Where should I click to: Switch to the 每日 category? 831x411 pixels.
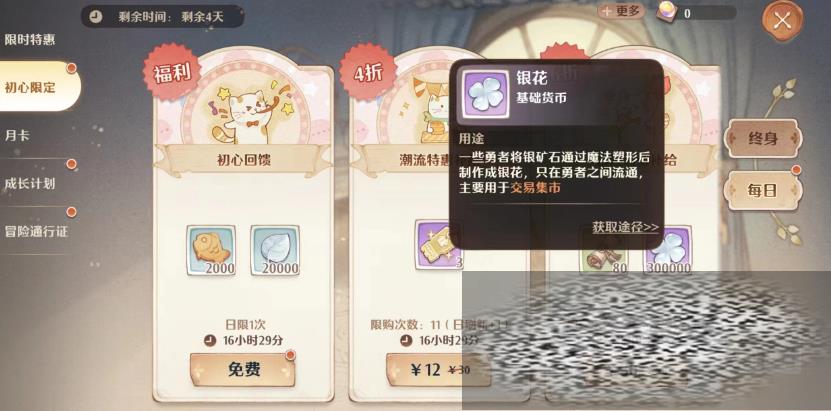763,191
